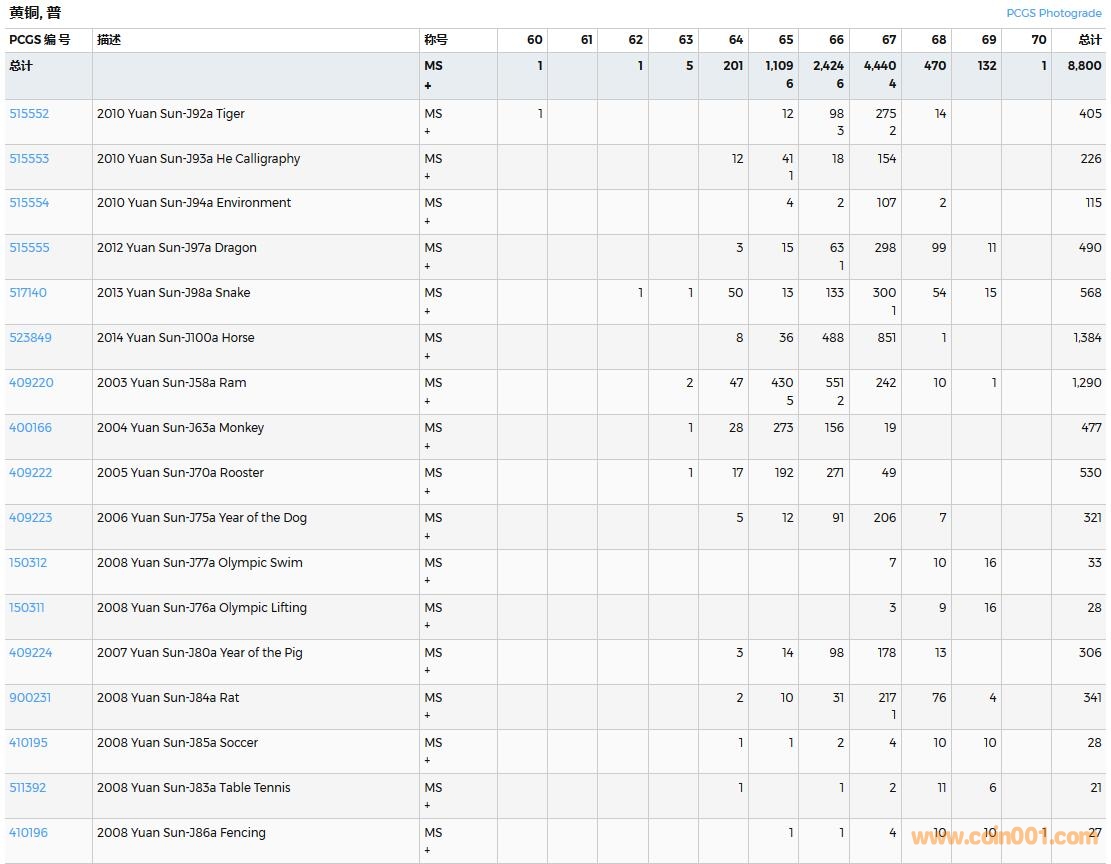Click PCGS number 900231 Rat link

point(30,698)
